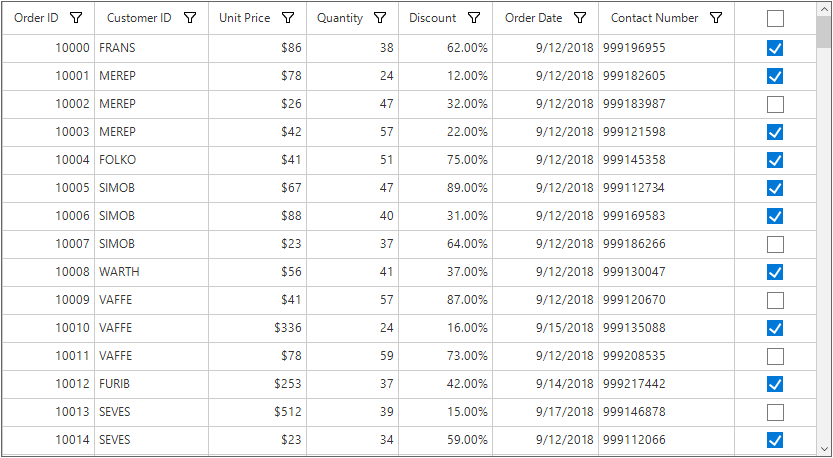Click the vertical scrollbar thumb
Image resolution: width=833 pixels, height=458 pixels.
(x=824, y=33)
